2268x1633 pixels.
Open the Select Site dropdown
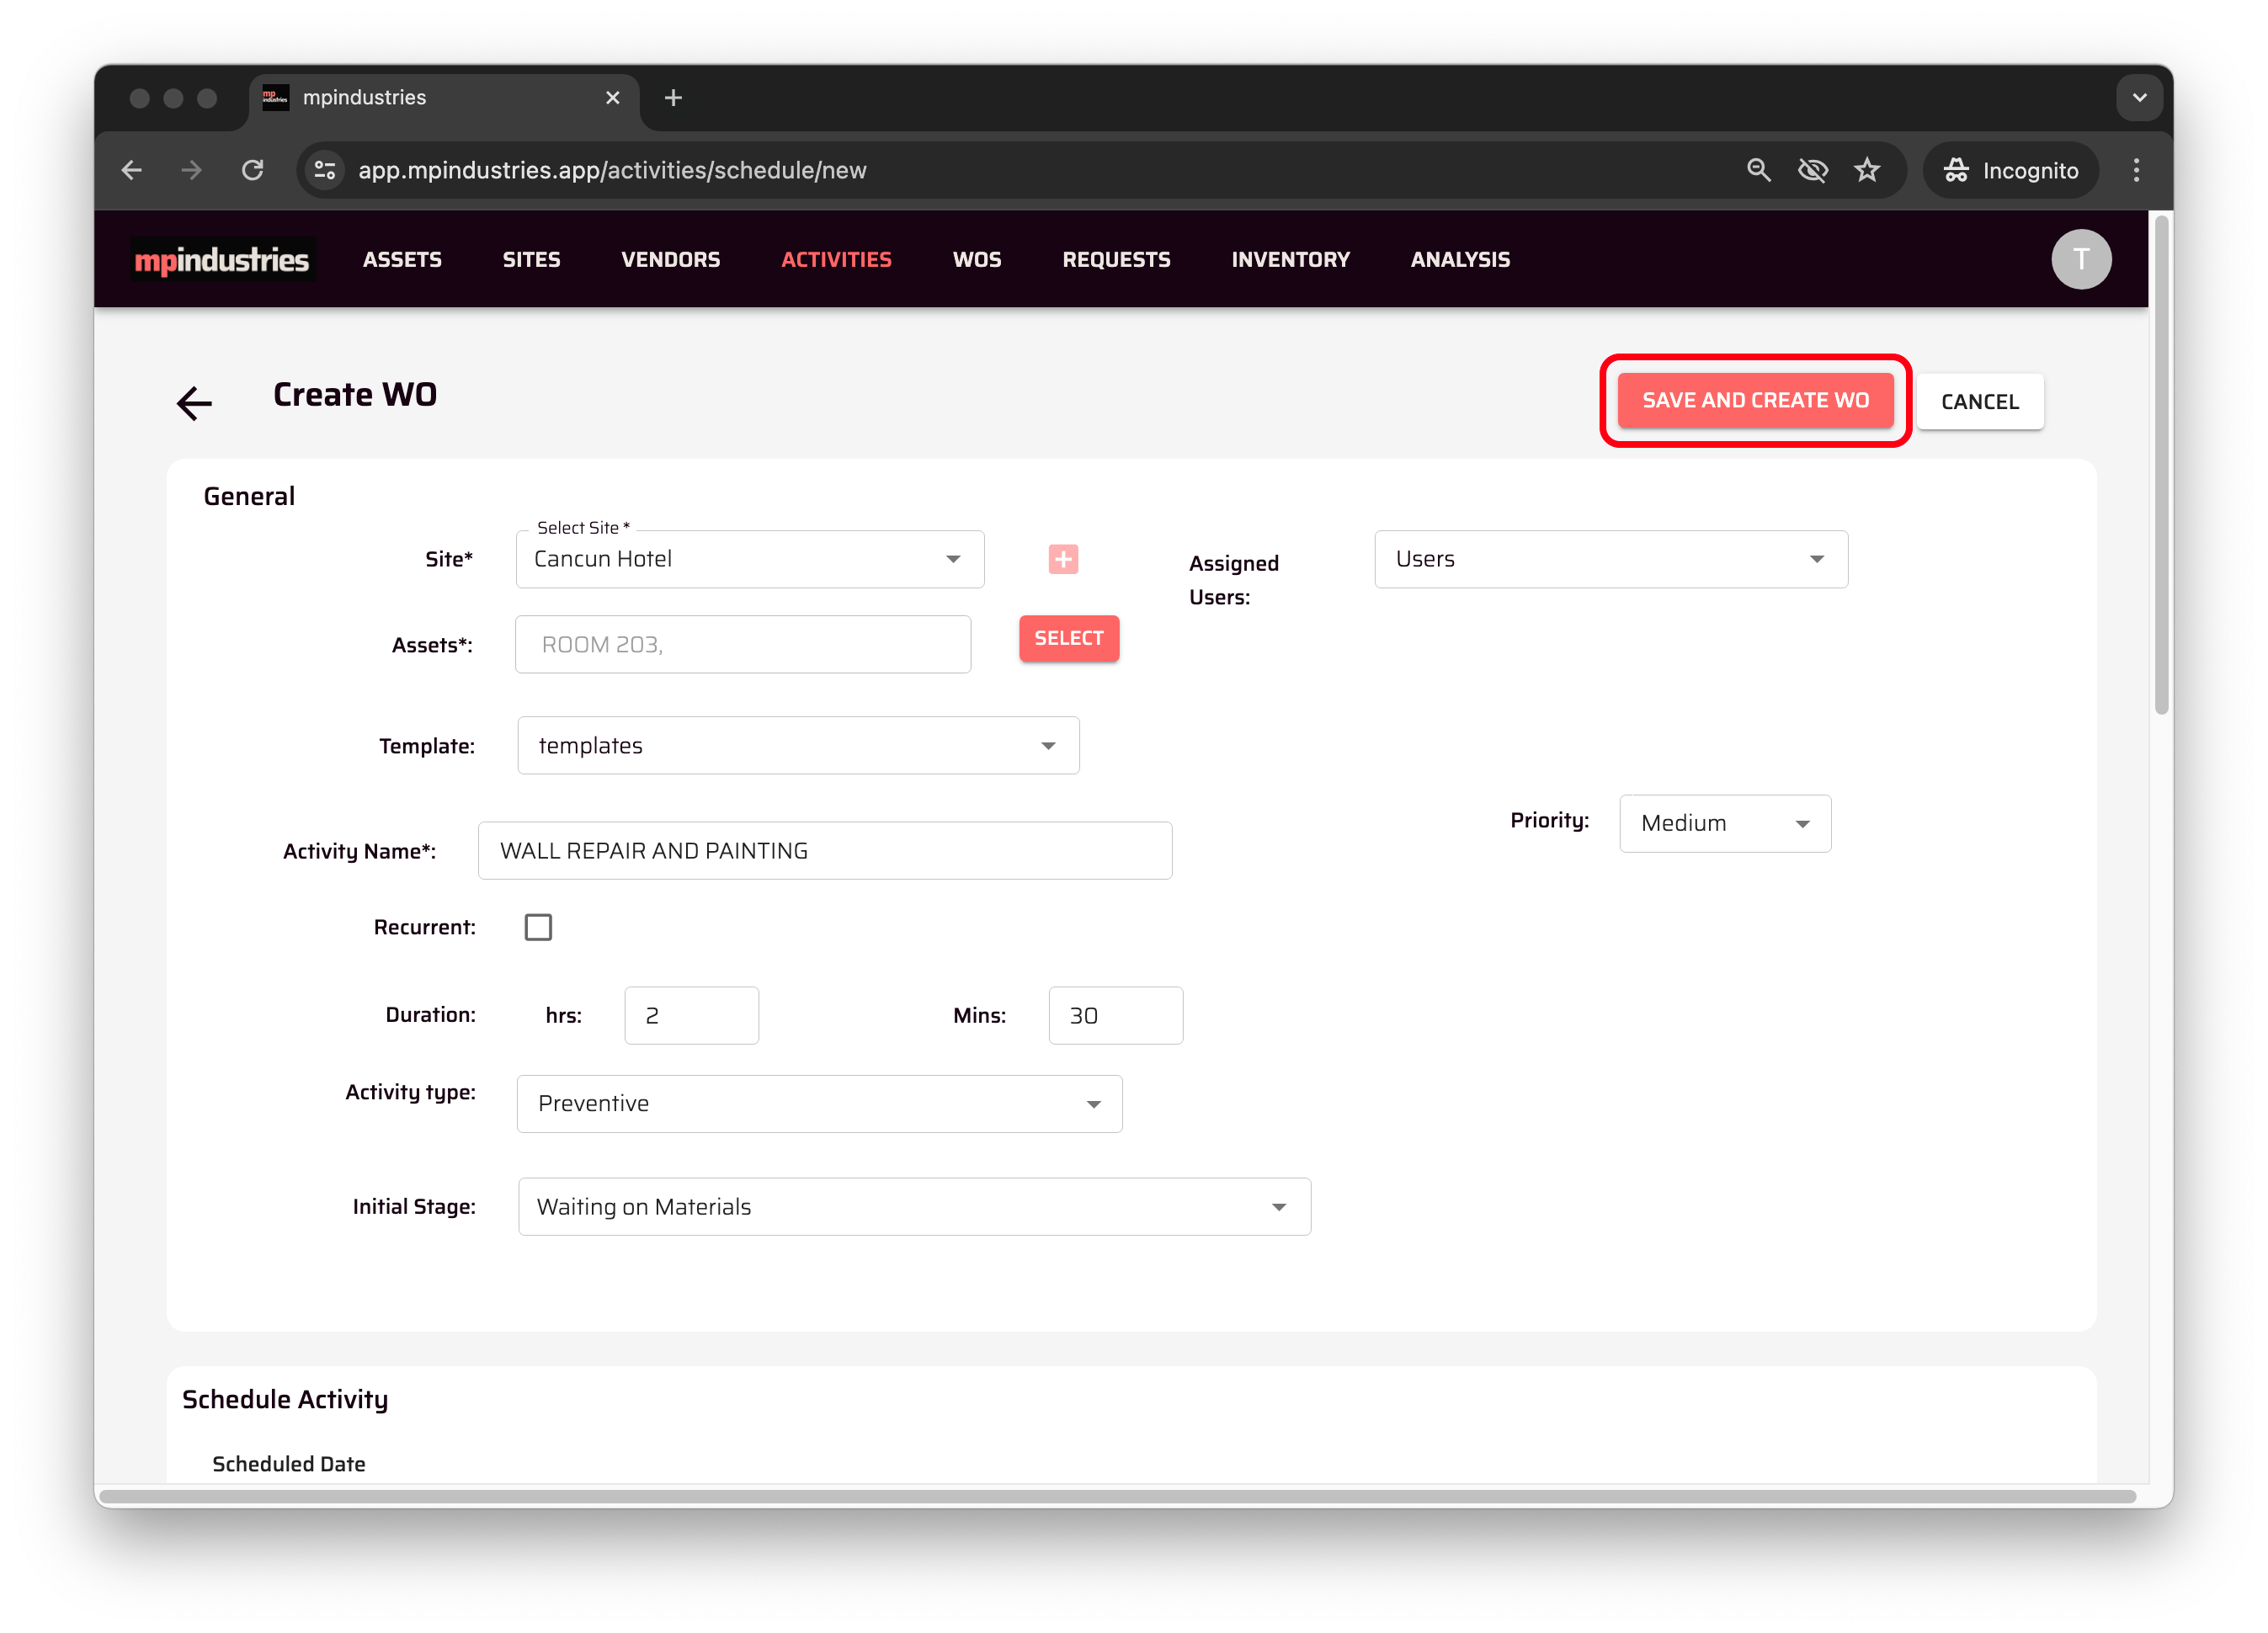click(749, 559)
